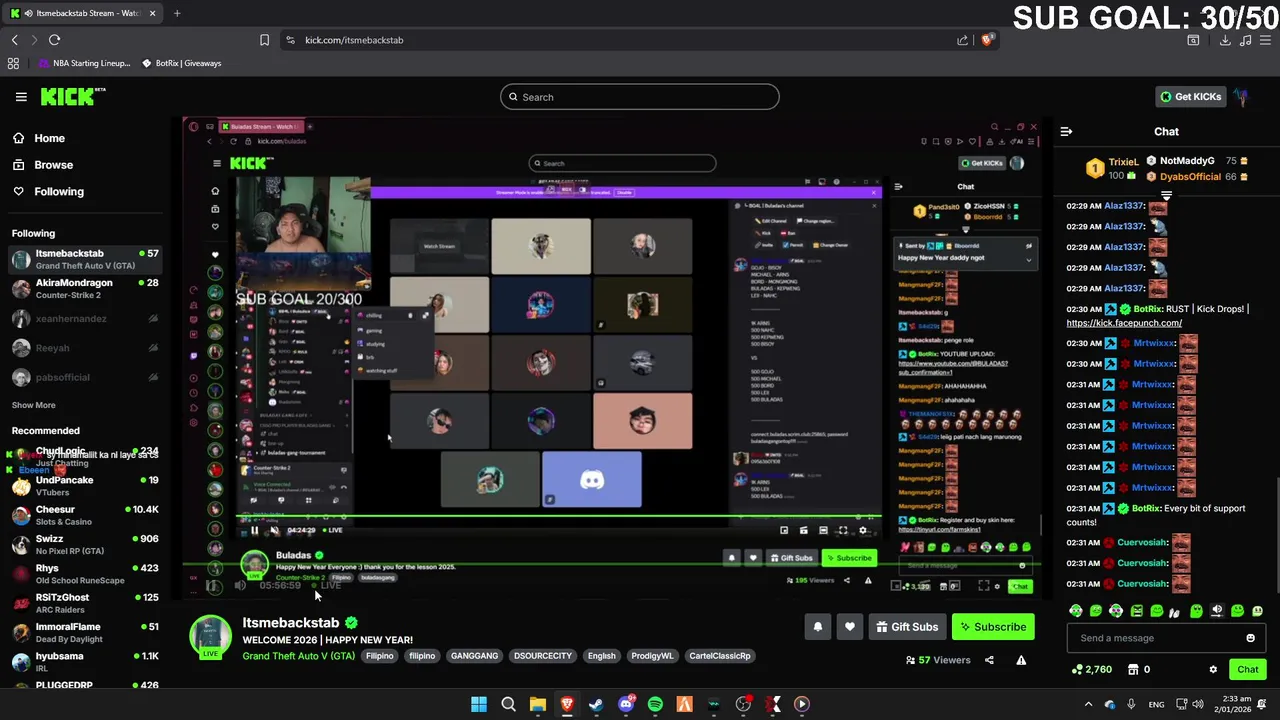Open the user profile avatar menu
The image size is (1280, 720).
pyautogui.click(x=1241, y=97)
